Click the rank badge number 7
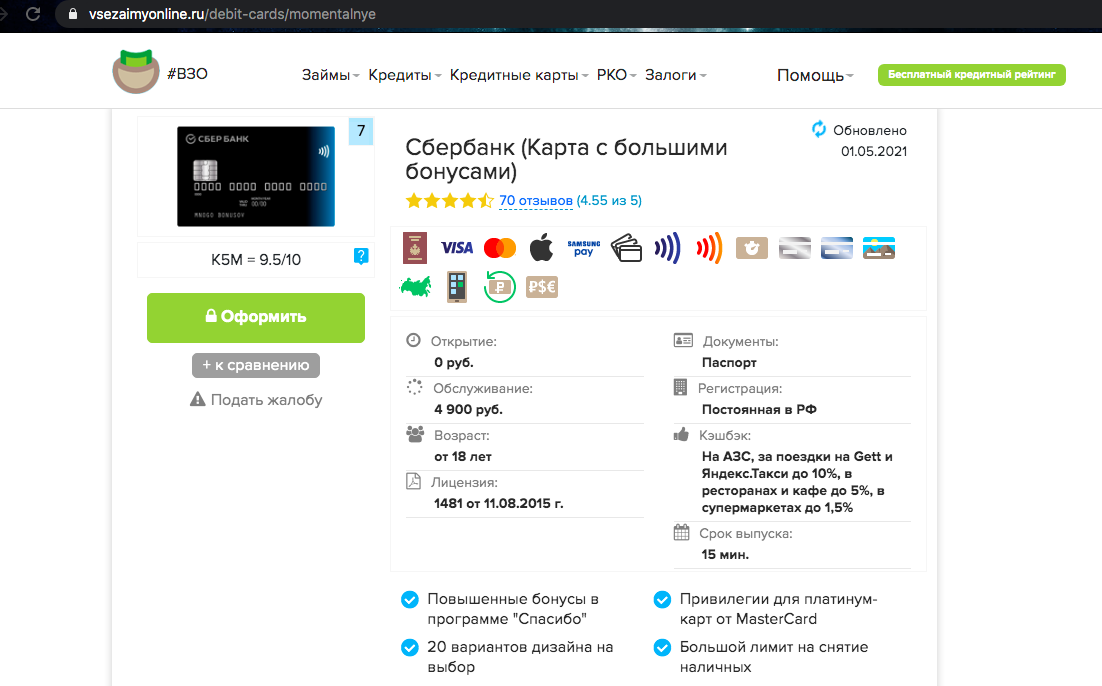This screenshot has height=686, width=1102. coord(361,131)
